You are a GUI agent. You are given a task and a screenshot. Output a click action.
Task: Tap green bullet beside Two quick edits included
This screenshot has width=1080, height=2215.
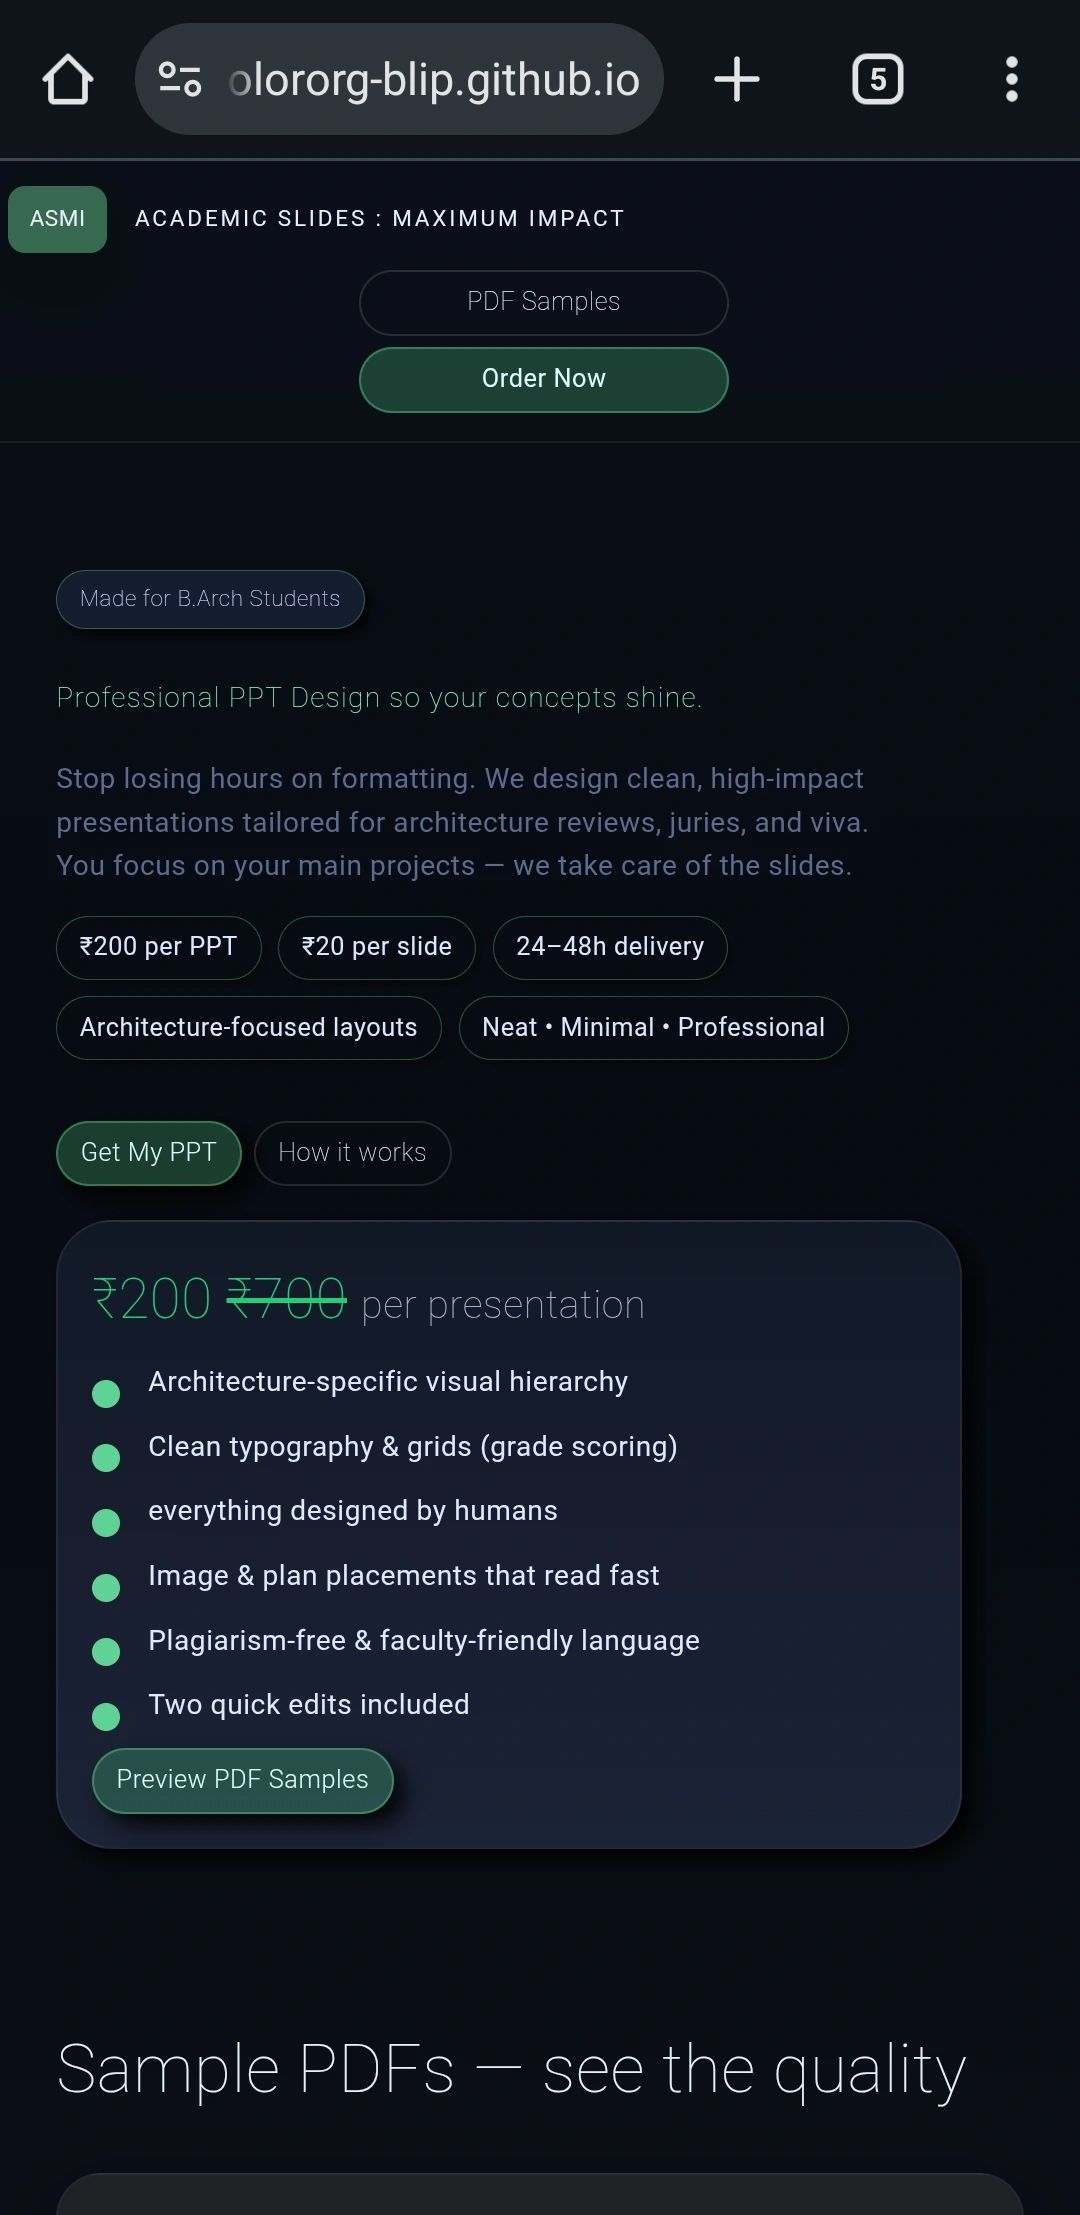pos(106,1717)
